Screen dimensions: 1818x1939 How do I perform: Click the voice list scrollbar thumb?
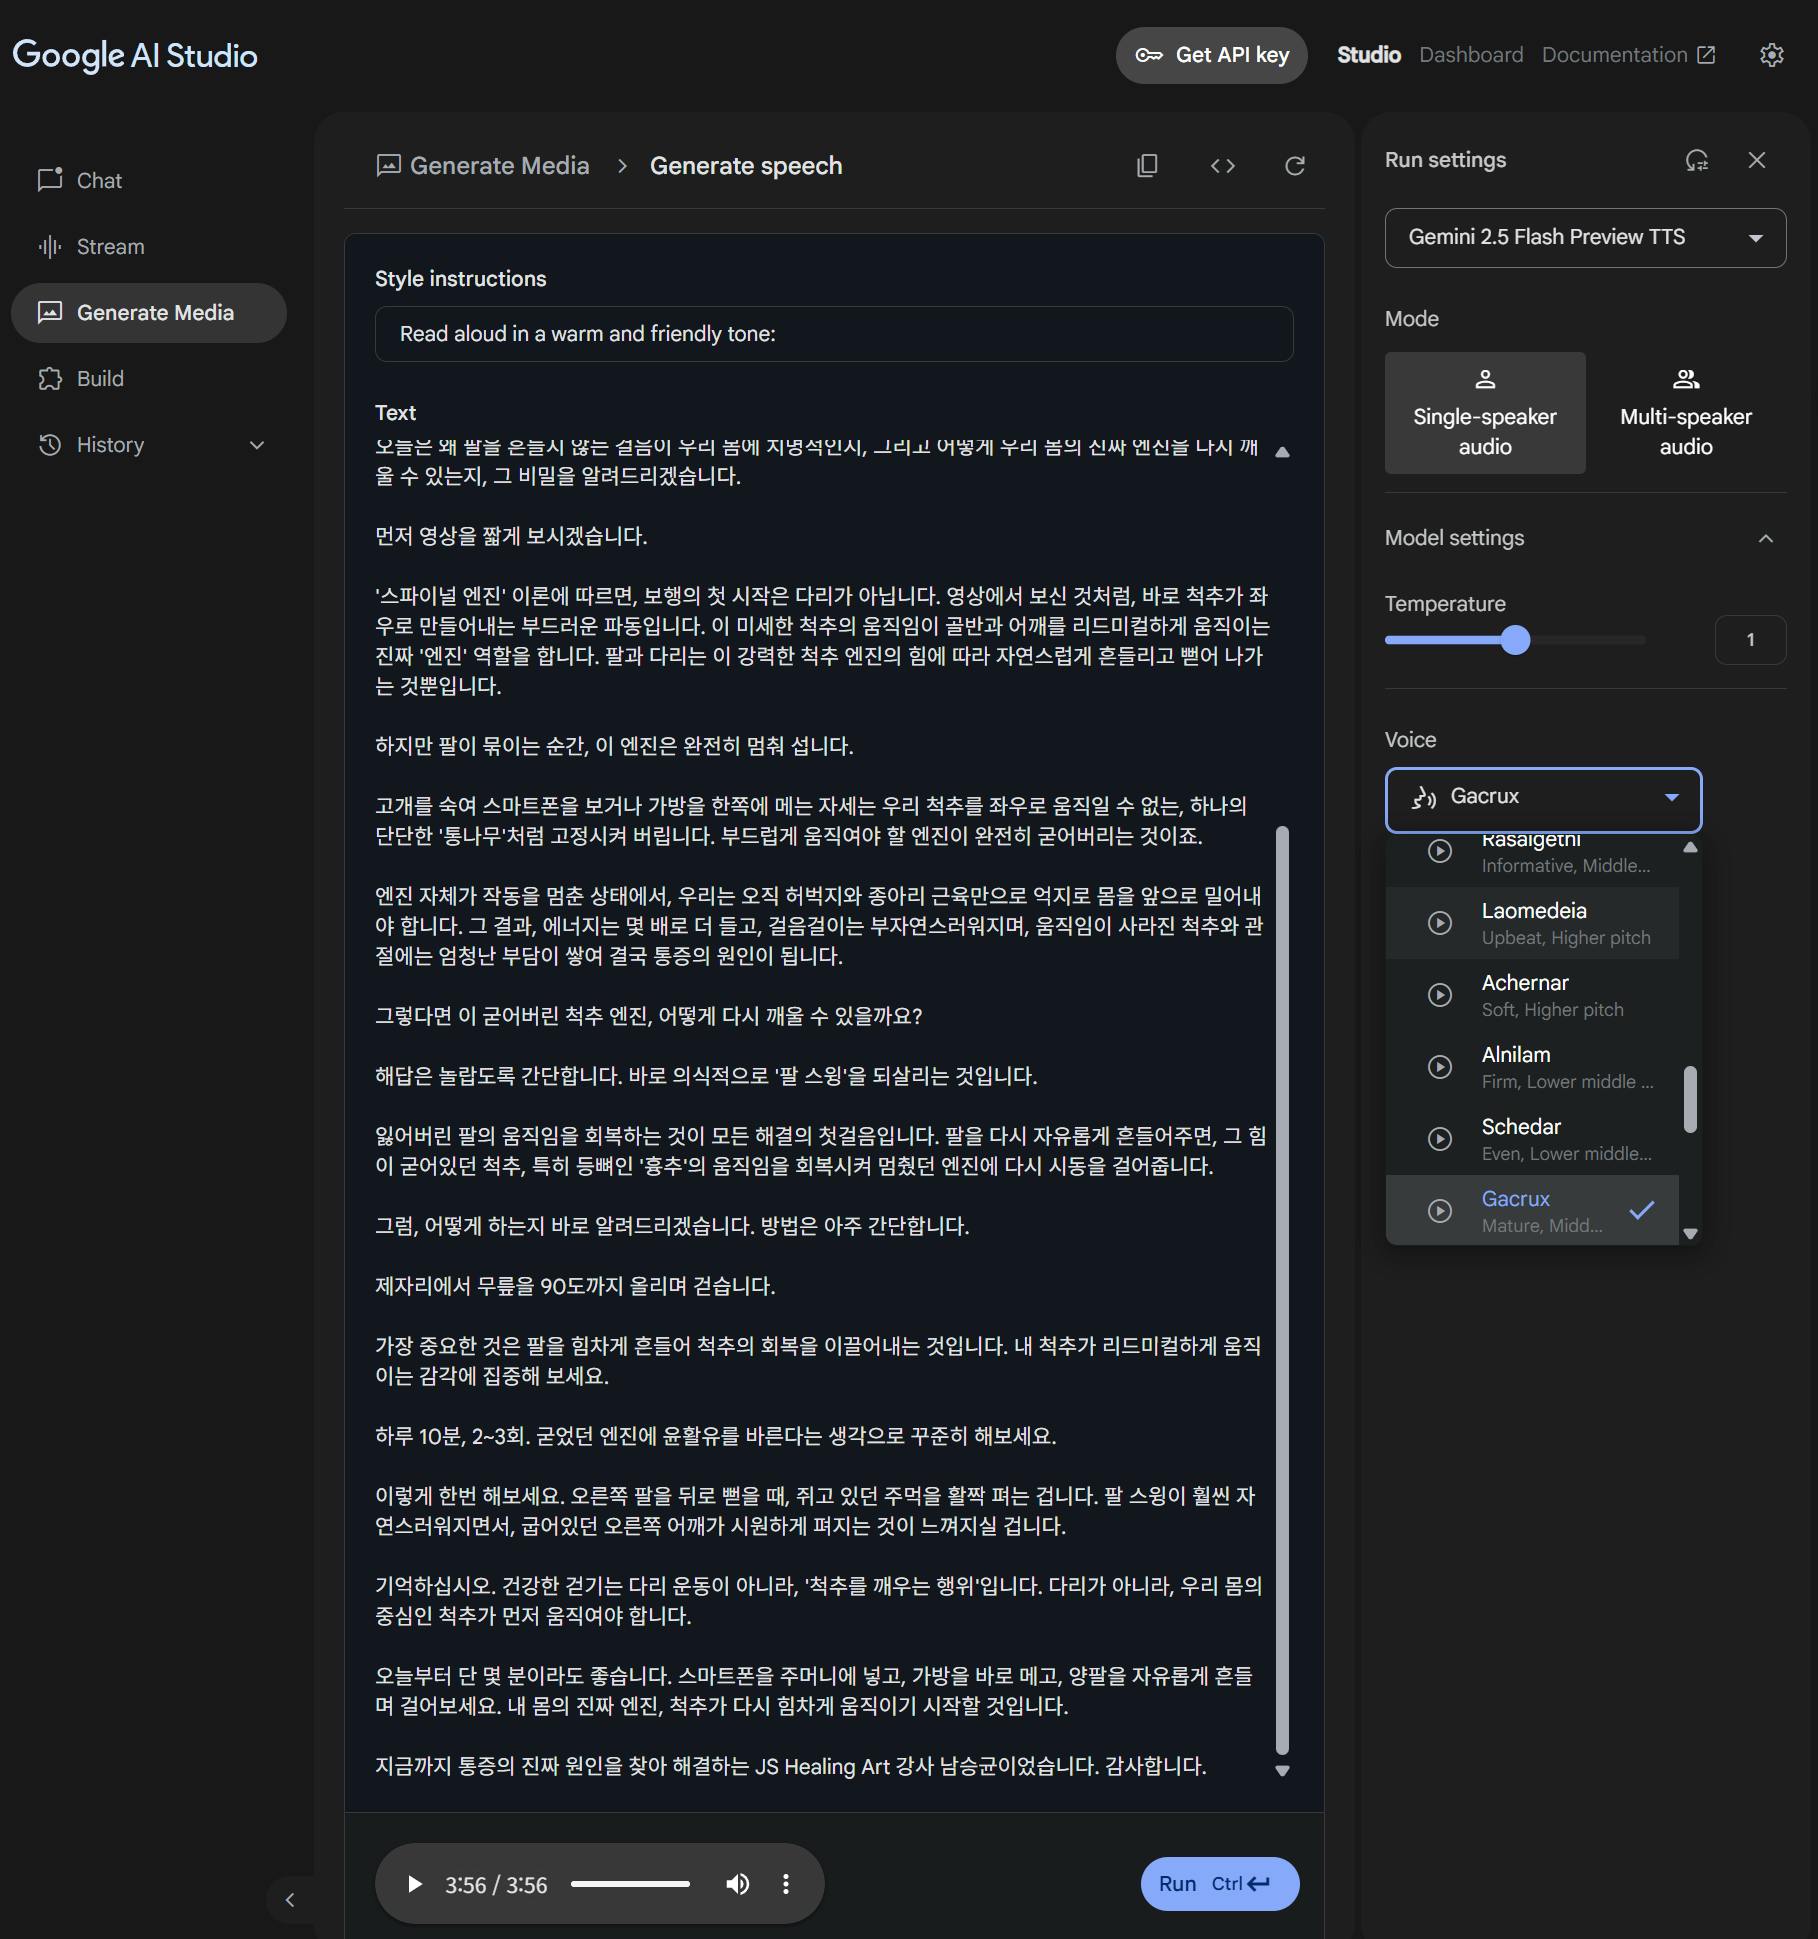click(1690, 1099)
